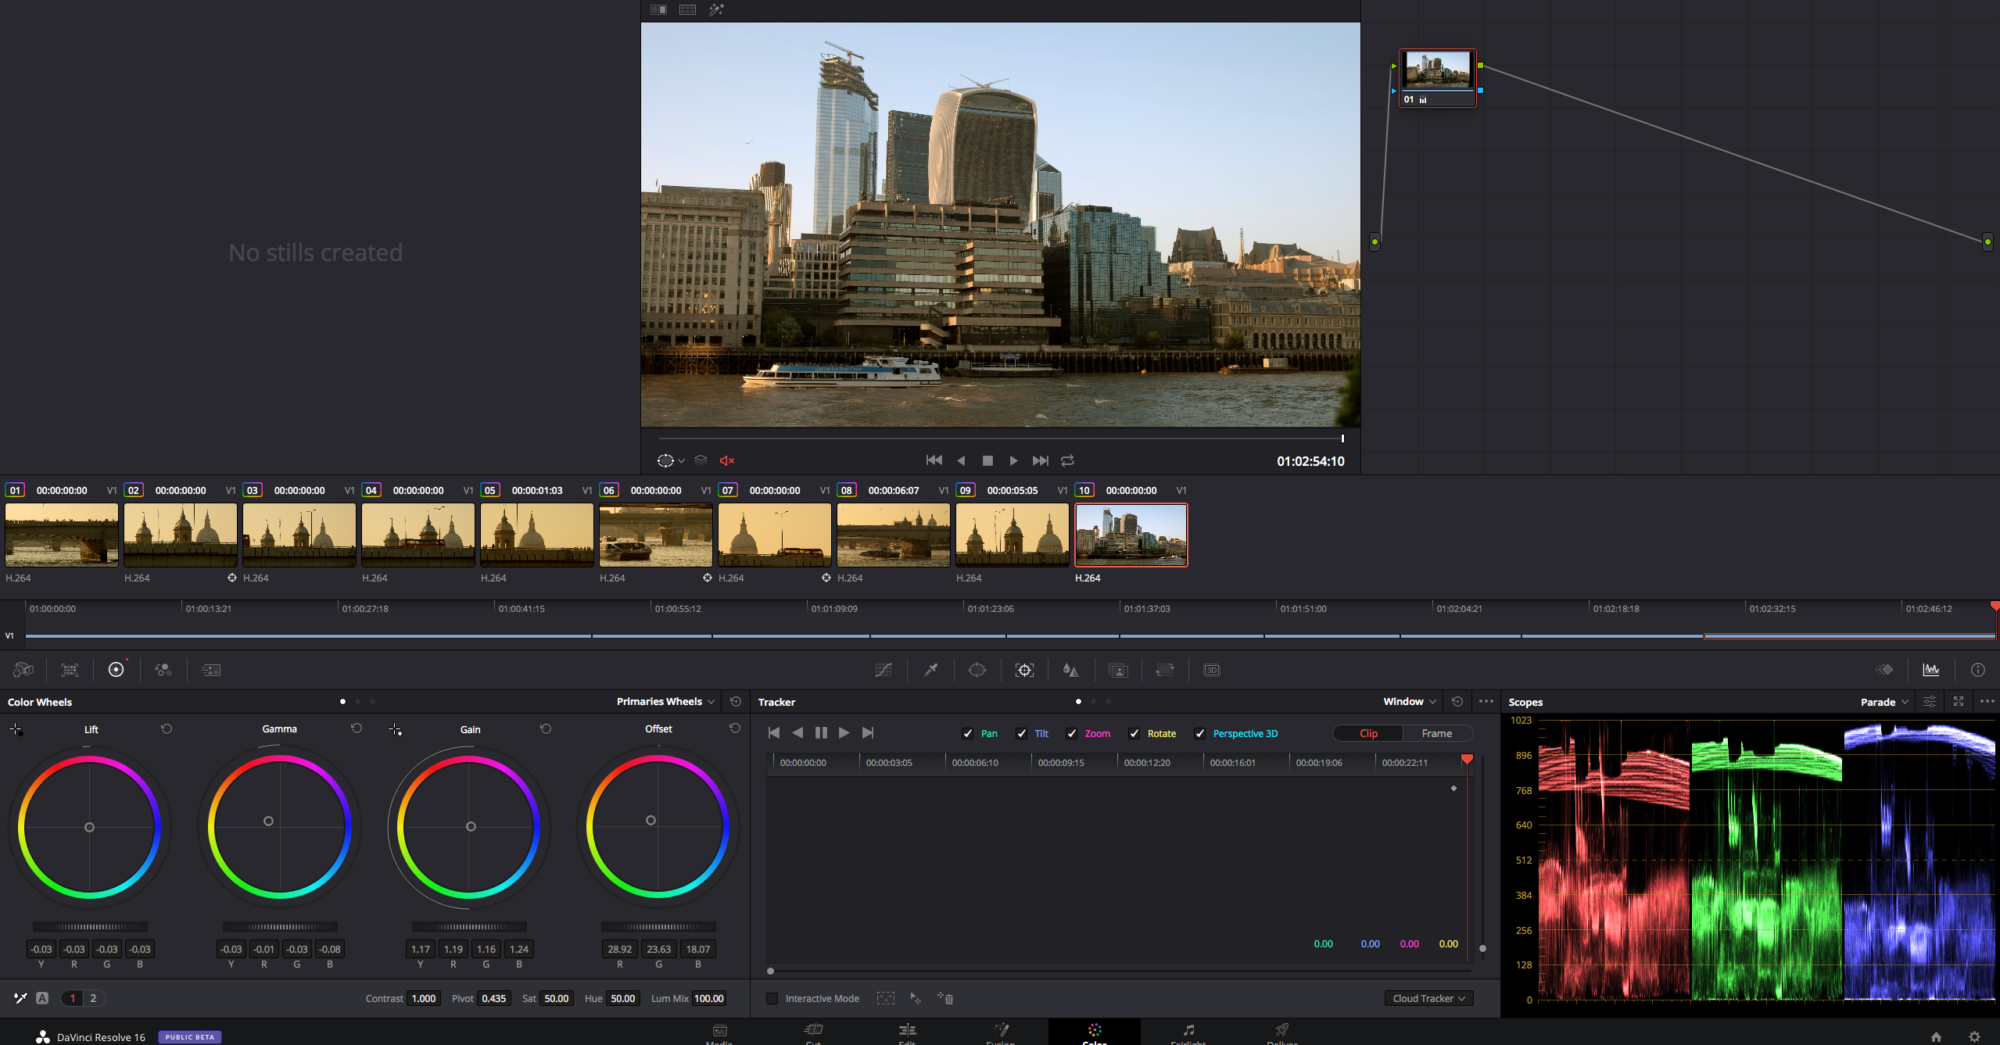Click the Offset color wheel center

tap(651, 821)
